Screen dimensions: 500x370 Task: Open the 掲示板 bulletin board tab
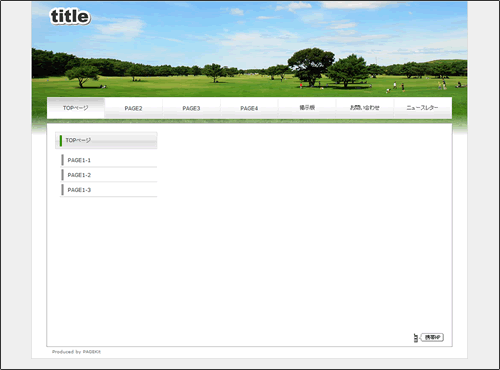point(307,108)
